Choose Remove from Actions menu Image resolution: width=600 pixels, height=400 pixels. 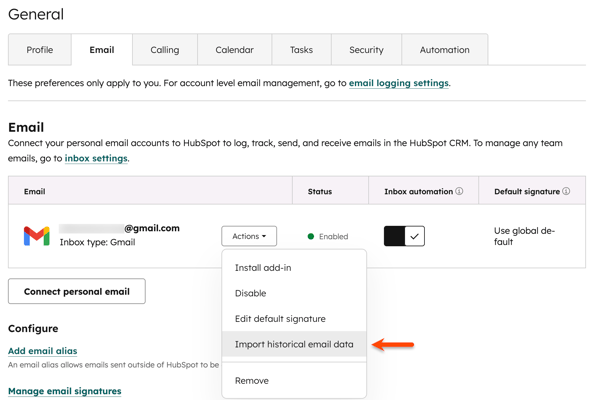coord(294,381)
